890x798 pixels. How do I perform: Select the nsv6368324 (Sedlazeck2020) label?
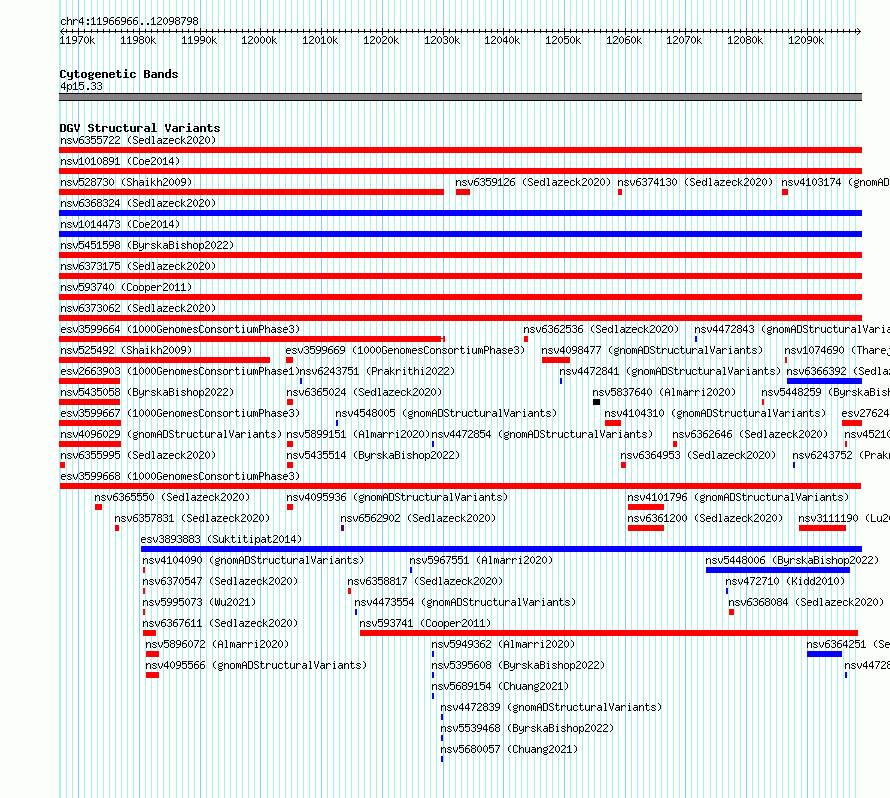138,203
